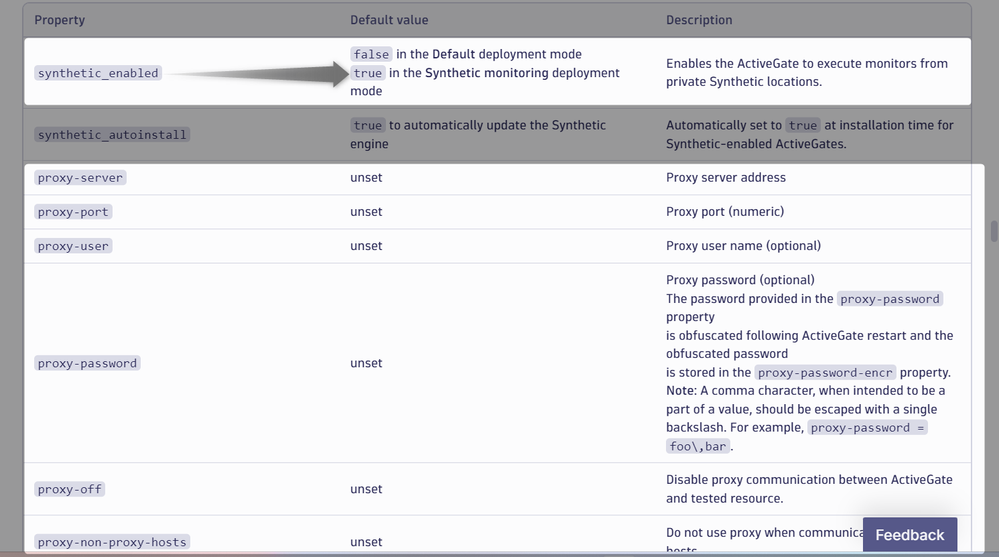Click the Description column header
This screenshot has width=999, height=557.
pyautogui.click(x=699, y=20)
